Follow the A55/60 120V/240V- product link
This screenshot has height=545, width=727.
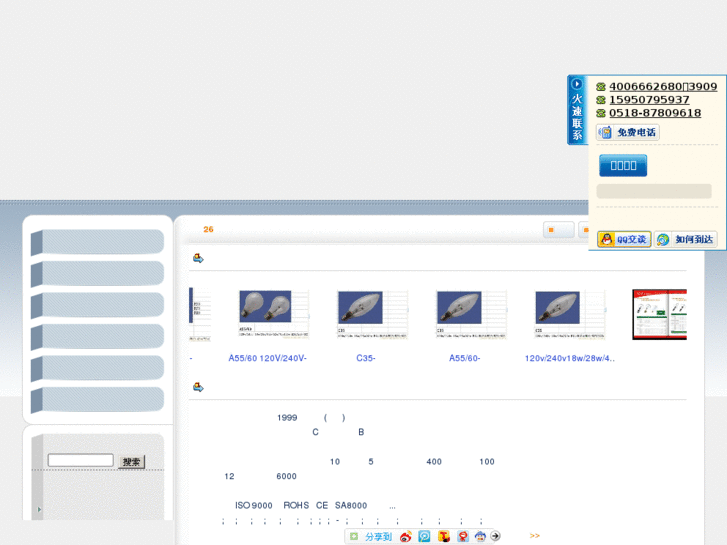pyautogui.click(x=268, y=358)
